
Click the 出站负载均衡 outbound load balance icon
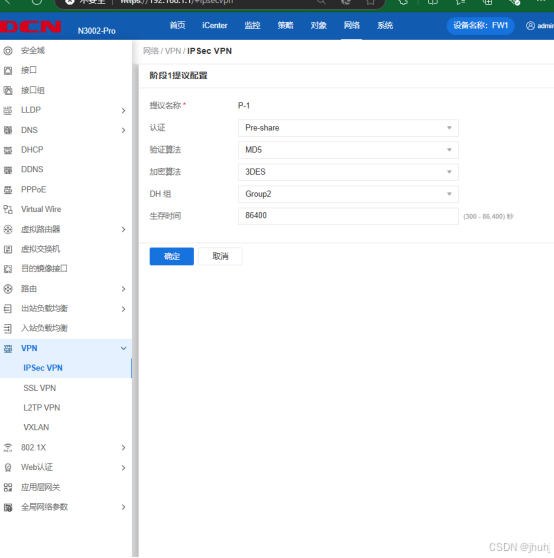pos(8,309)
